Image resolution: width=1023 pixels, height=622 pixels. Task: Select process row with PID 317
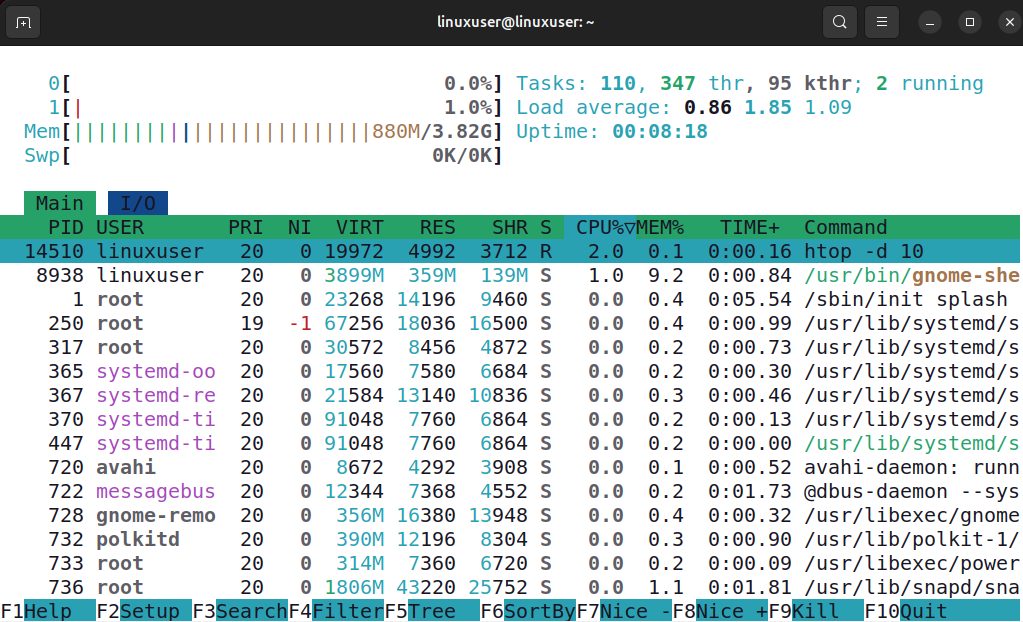(510, 347)
